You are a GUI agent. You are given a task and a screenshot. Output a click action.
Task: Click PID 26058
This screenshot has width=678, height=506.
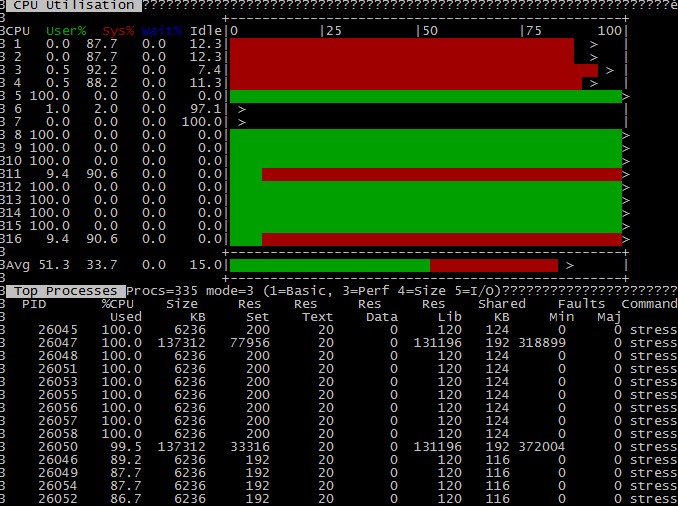point(58,434)
